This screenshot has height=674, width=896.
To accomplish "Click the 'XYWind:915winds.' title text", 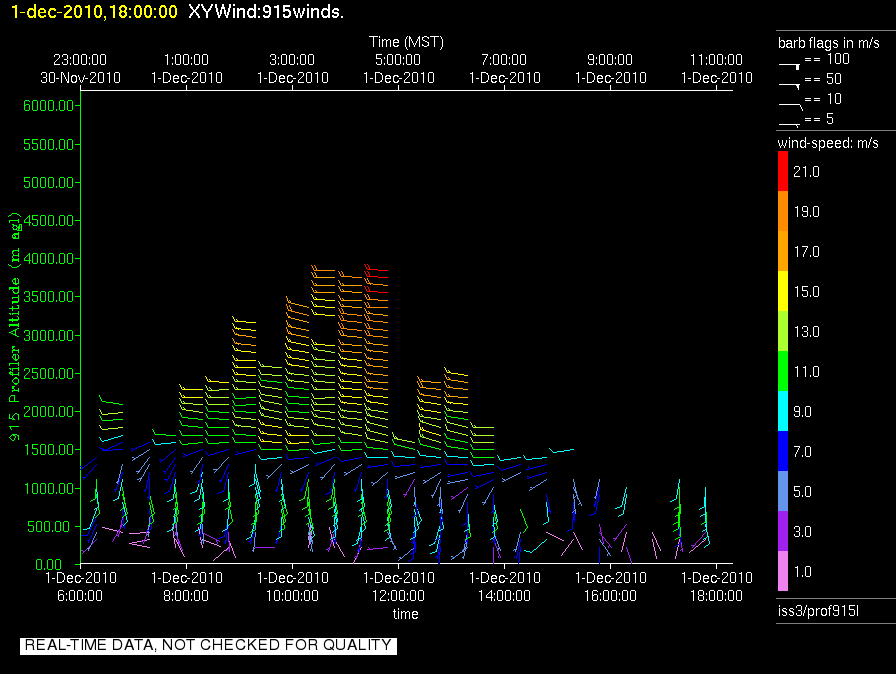I will 266,12.
